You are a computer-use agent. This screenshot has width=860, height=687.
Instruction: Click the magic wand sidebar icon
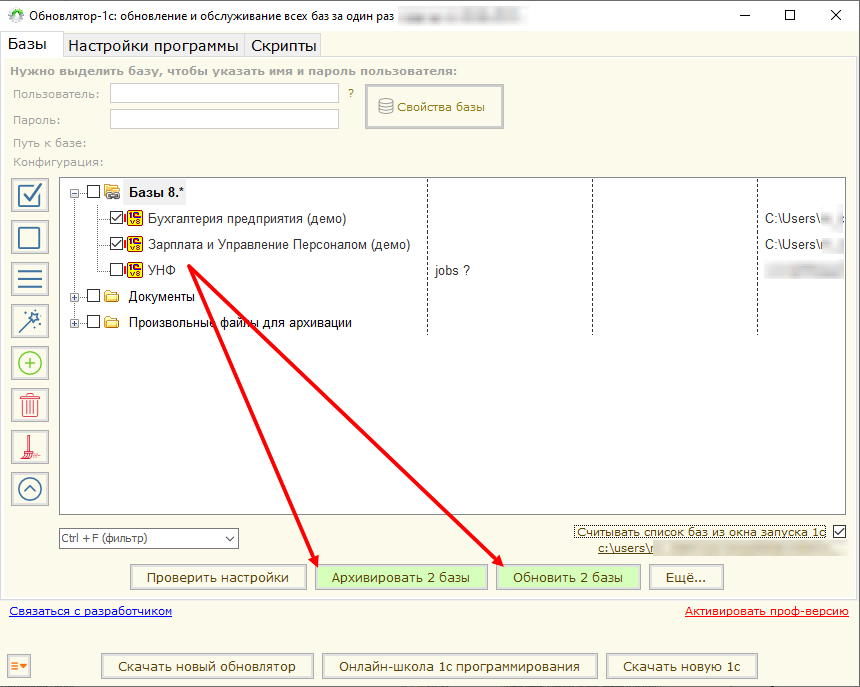coord(30,321)
